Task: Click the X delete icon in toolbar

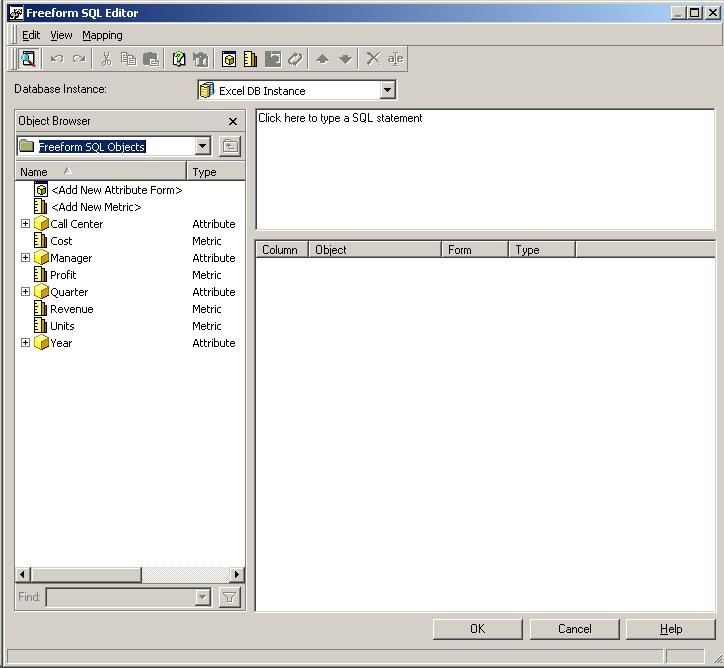Action: pyautogui.click(x=373, y=59)
